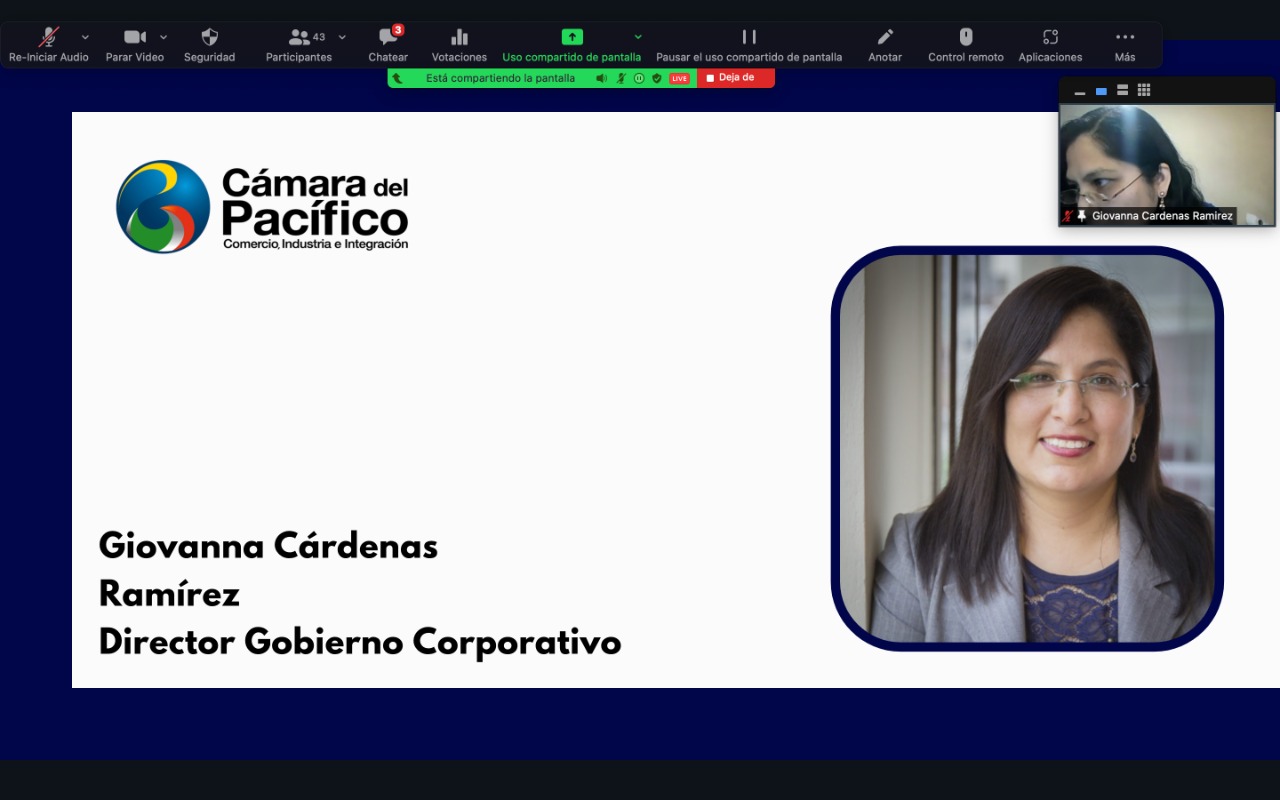Viewport: 1280px width, 800px height.
Task: Click Giovanna Cardenas Ramirez video thumbnail
Action: click(x=1167, y=166)
